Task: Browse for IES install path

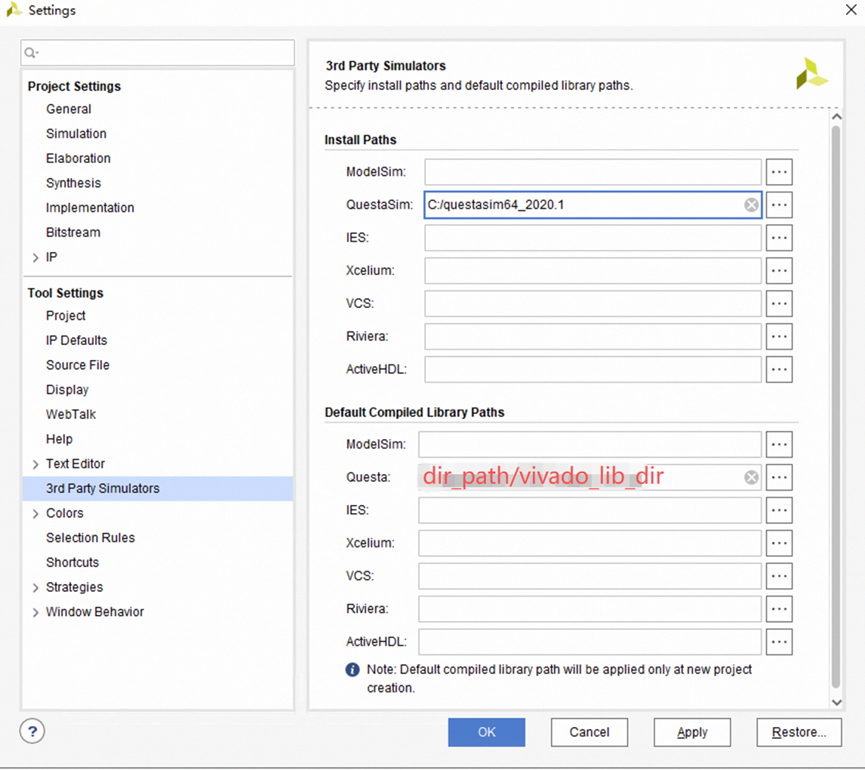Action: tap(779, 238)
